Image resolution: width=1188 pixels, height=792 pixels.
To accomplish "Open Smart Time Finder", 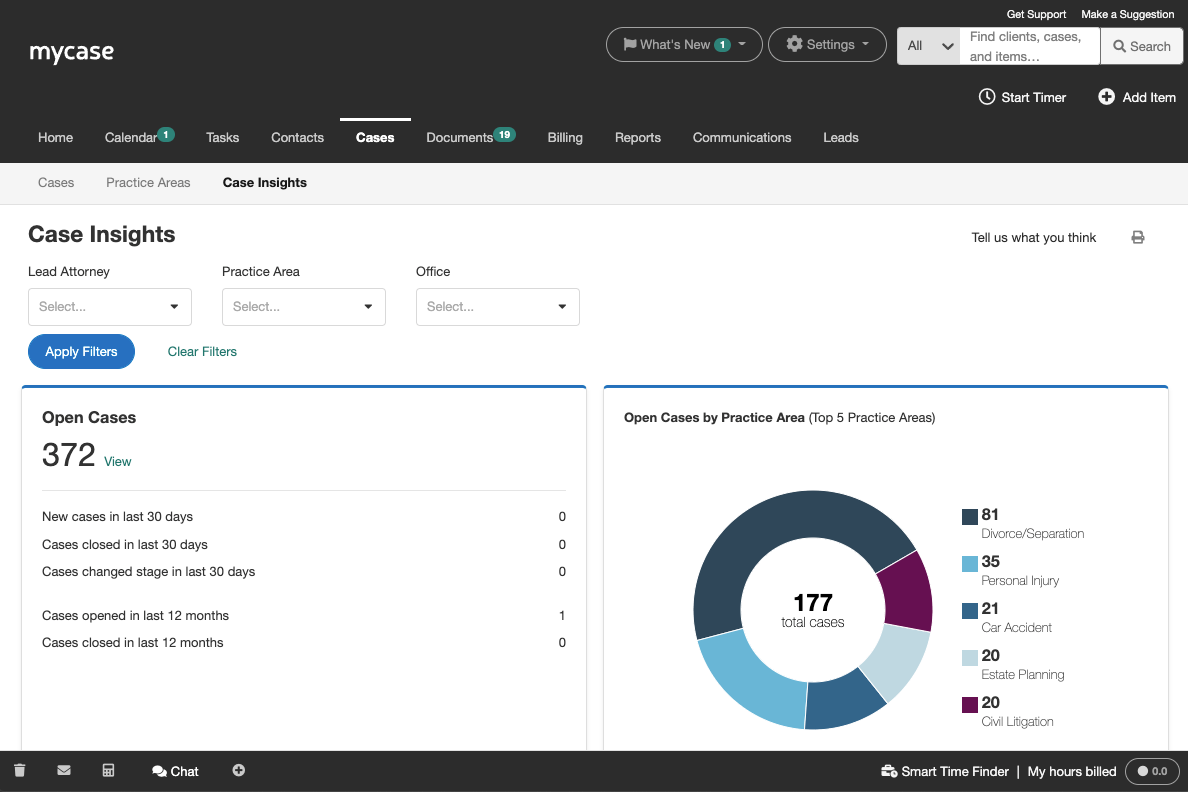I will point(945,772).
